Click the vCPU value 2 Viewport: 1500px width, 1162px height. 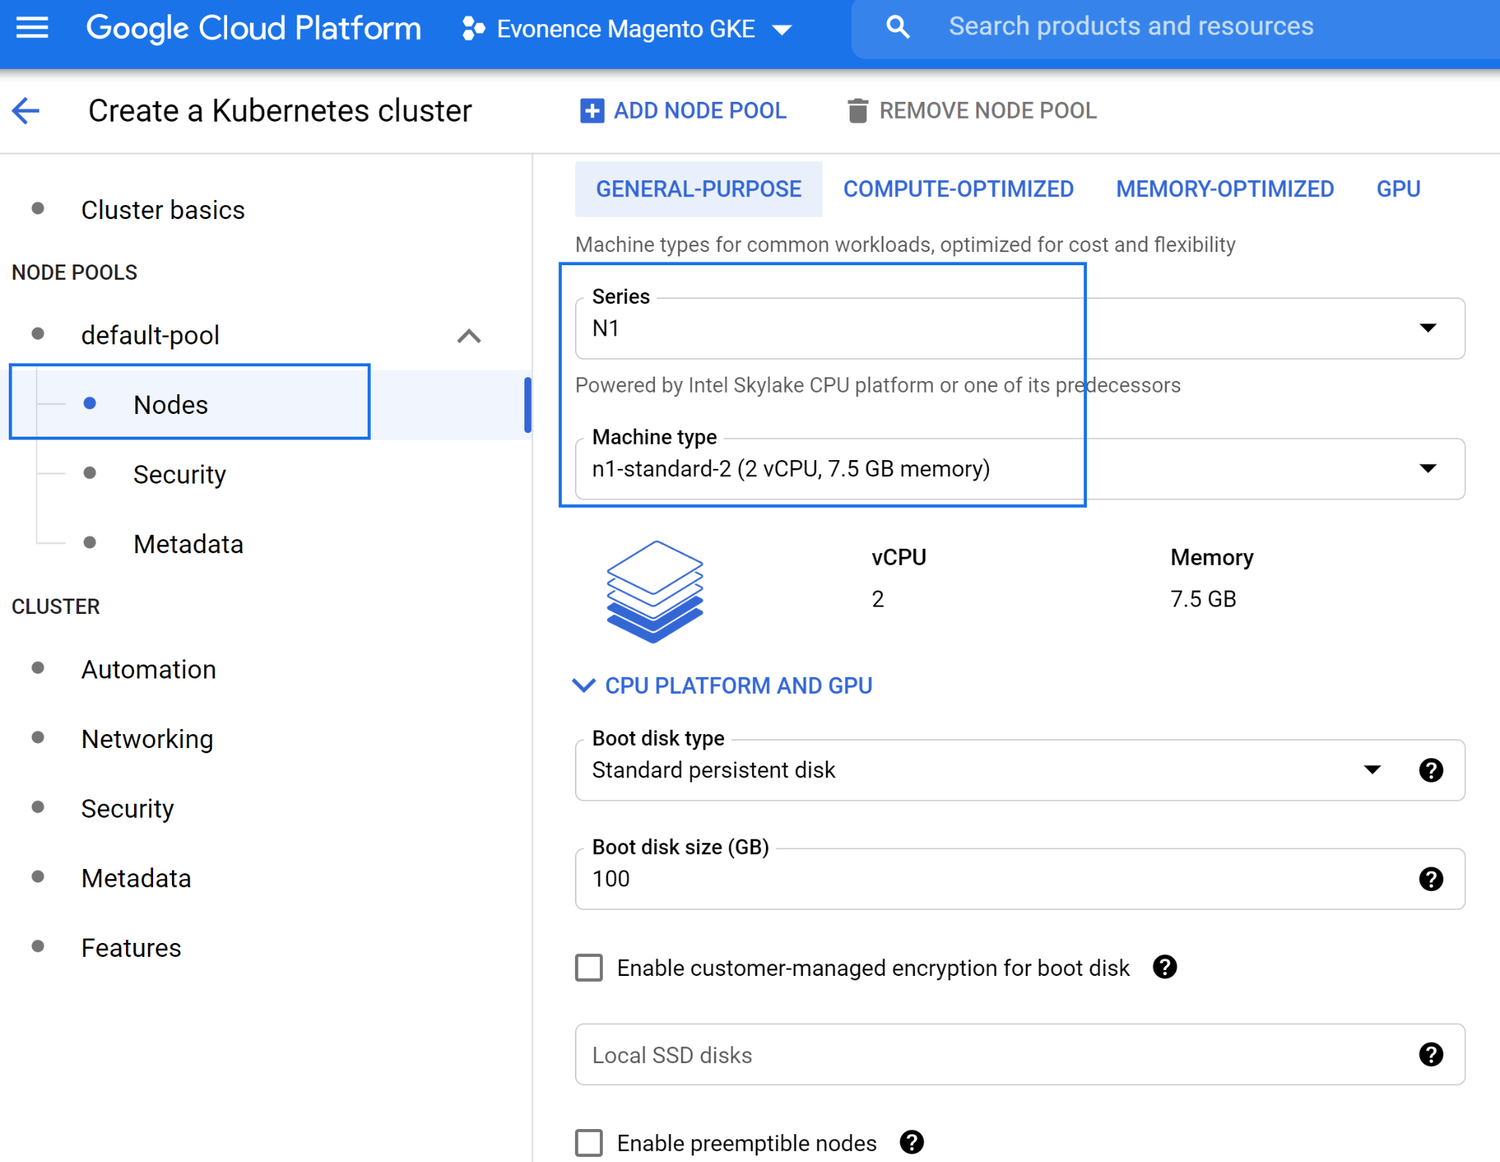(x=878, y=600)
